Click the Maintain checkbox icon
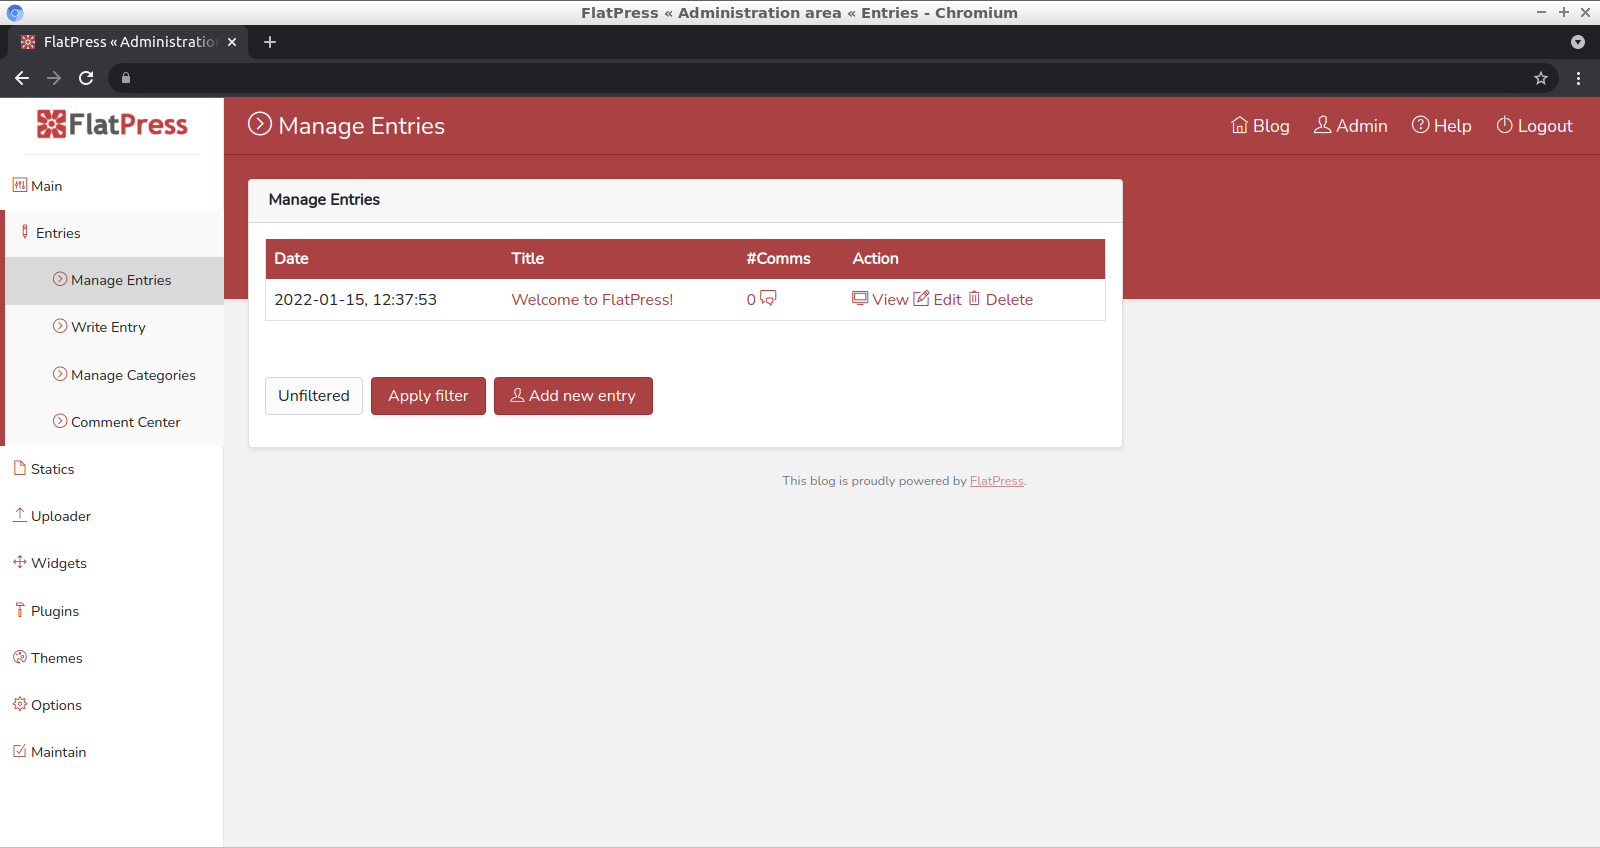The height and width of the screenshot is (848, 1600). pos(19,751)
